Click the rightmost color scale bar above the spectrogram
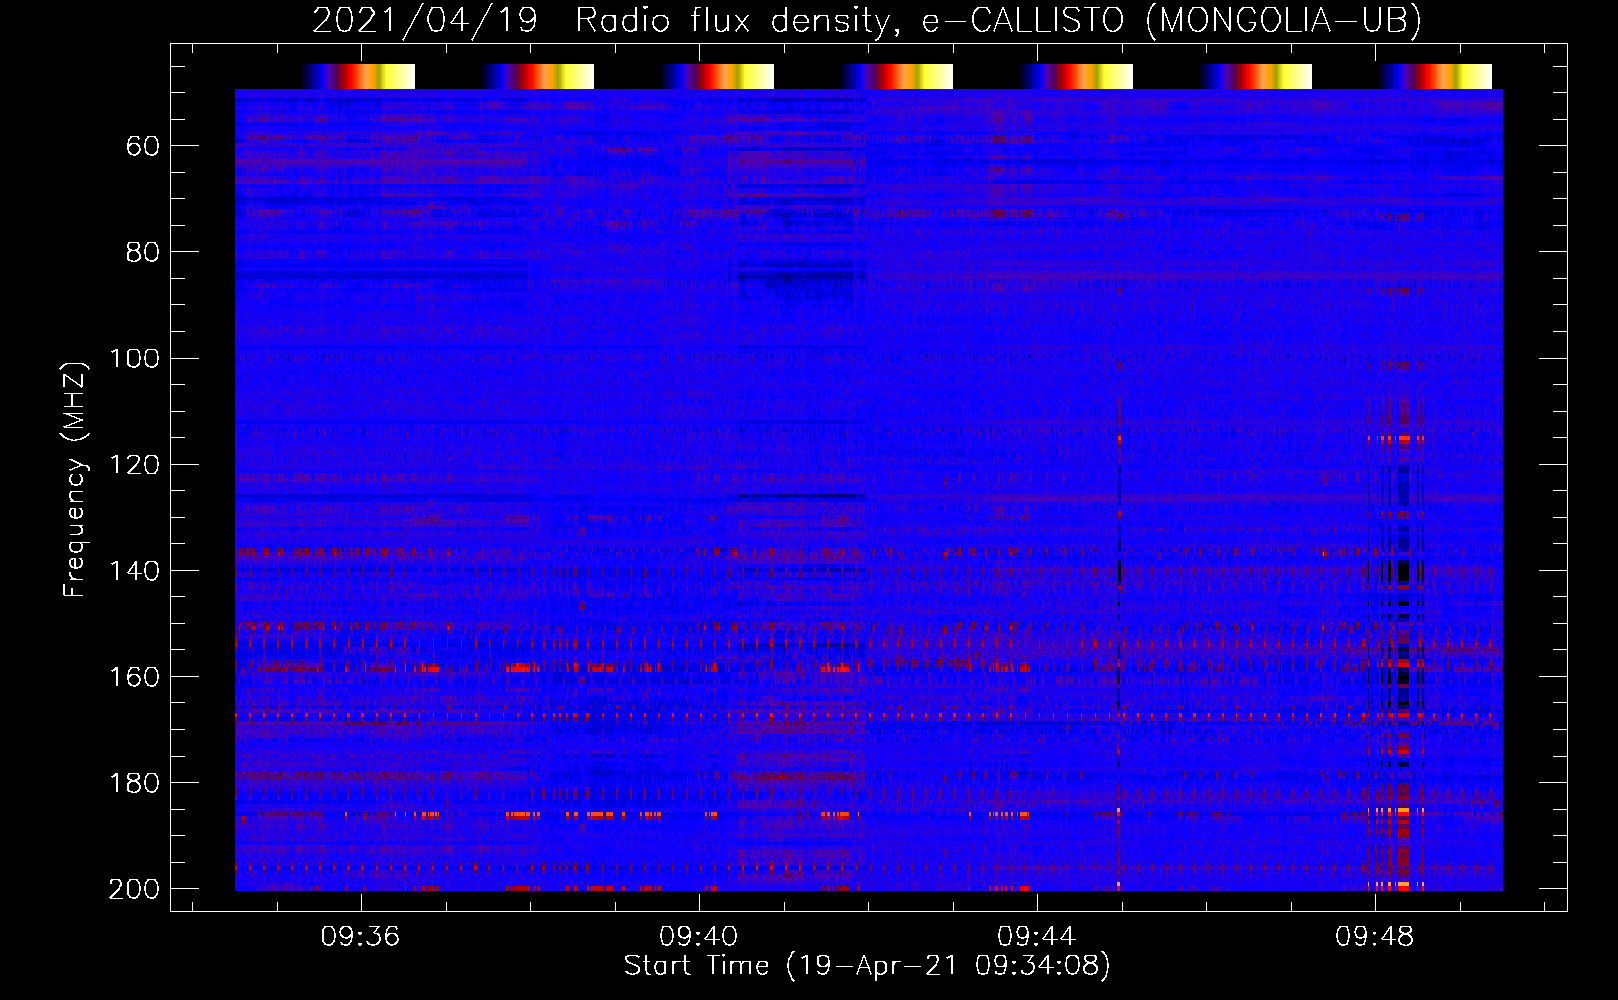Screen dimensions: 1618x1000 [1435, 76]
